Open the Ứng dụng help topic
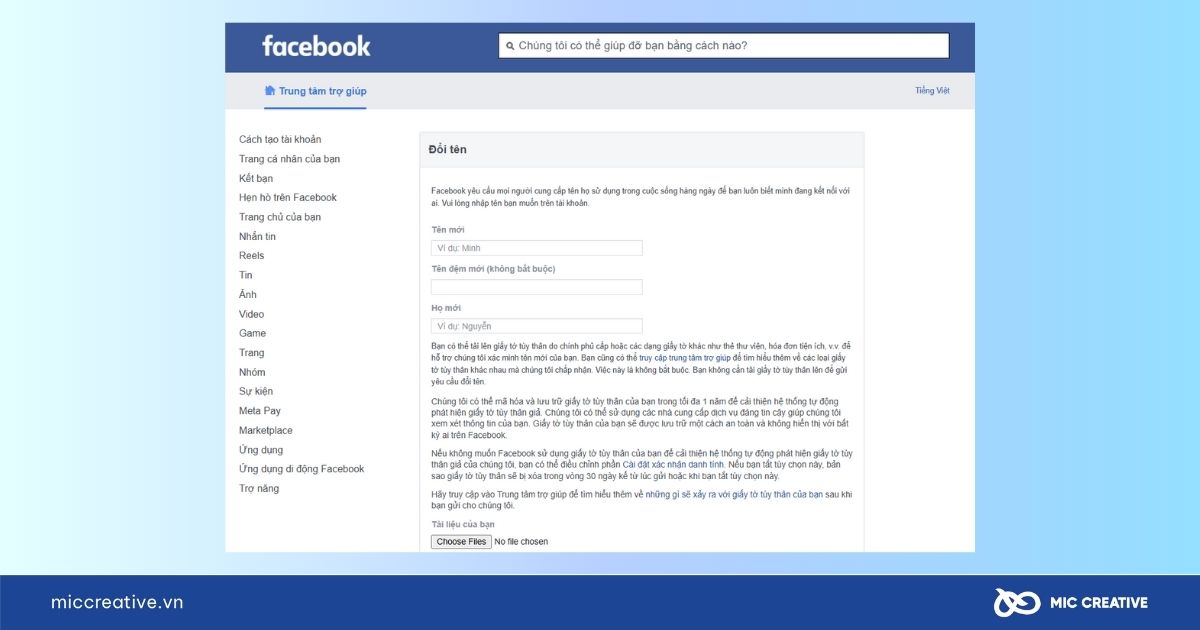 (x=261, y=449)
